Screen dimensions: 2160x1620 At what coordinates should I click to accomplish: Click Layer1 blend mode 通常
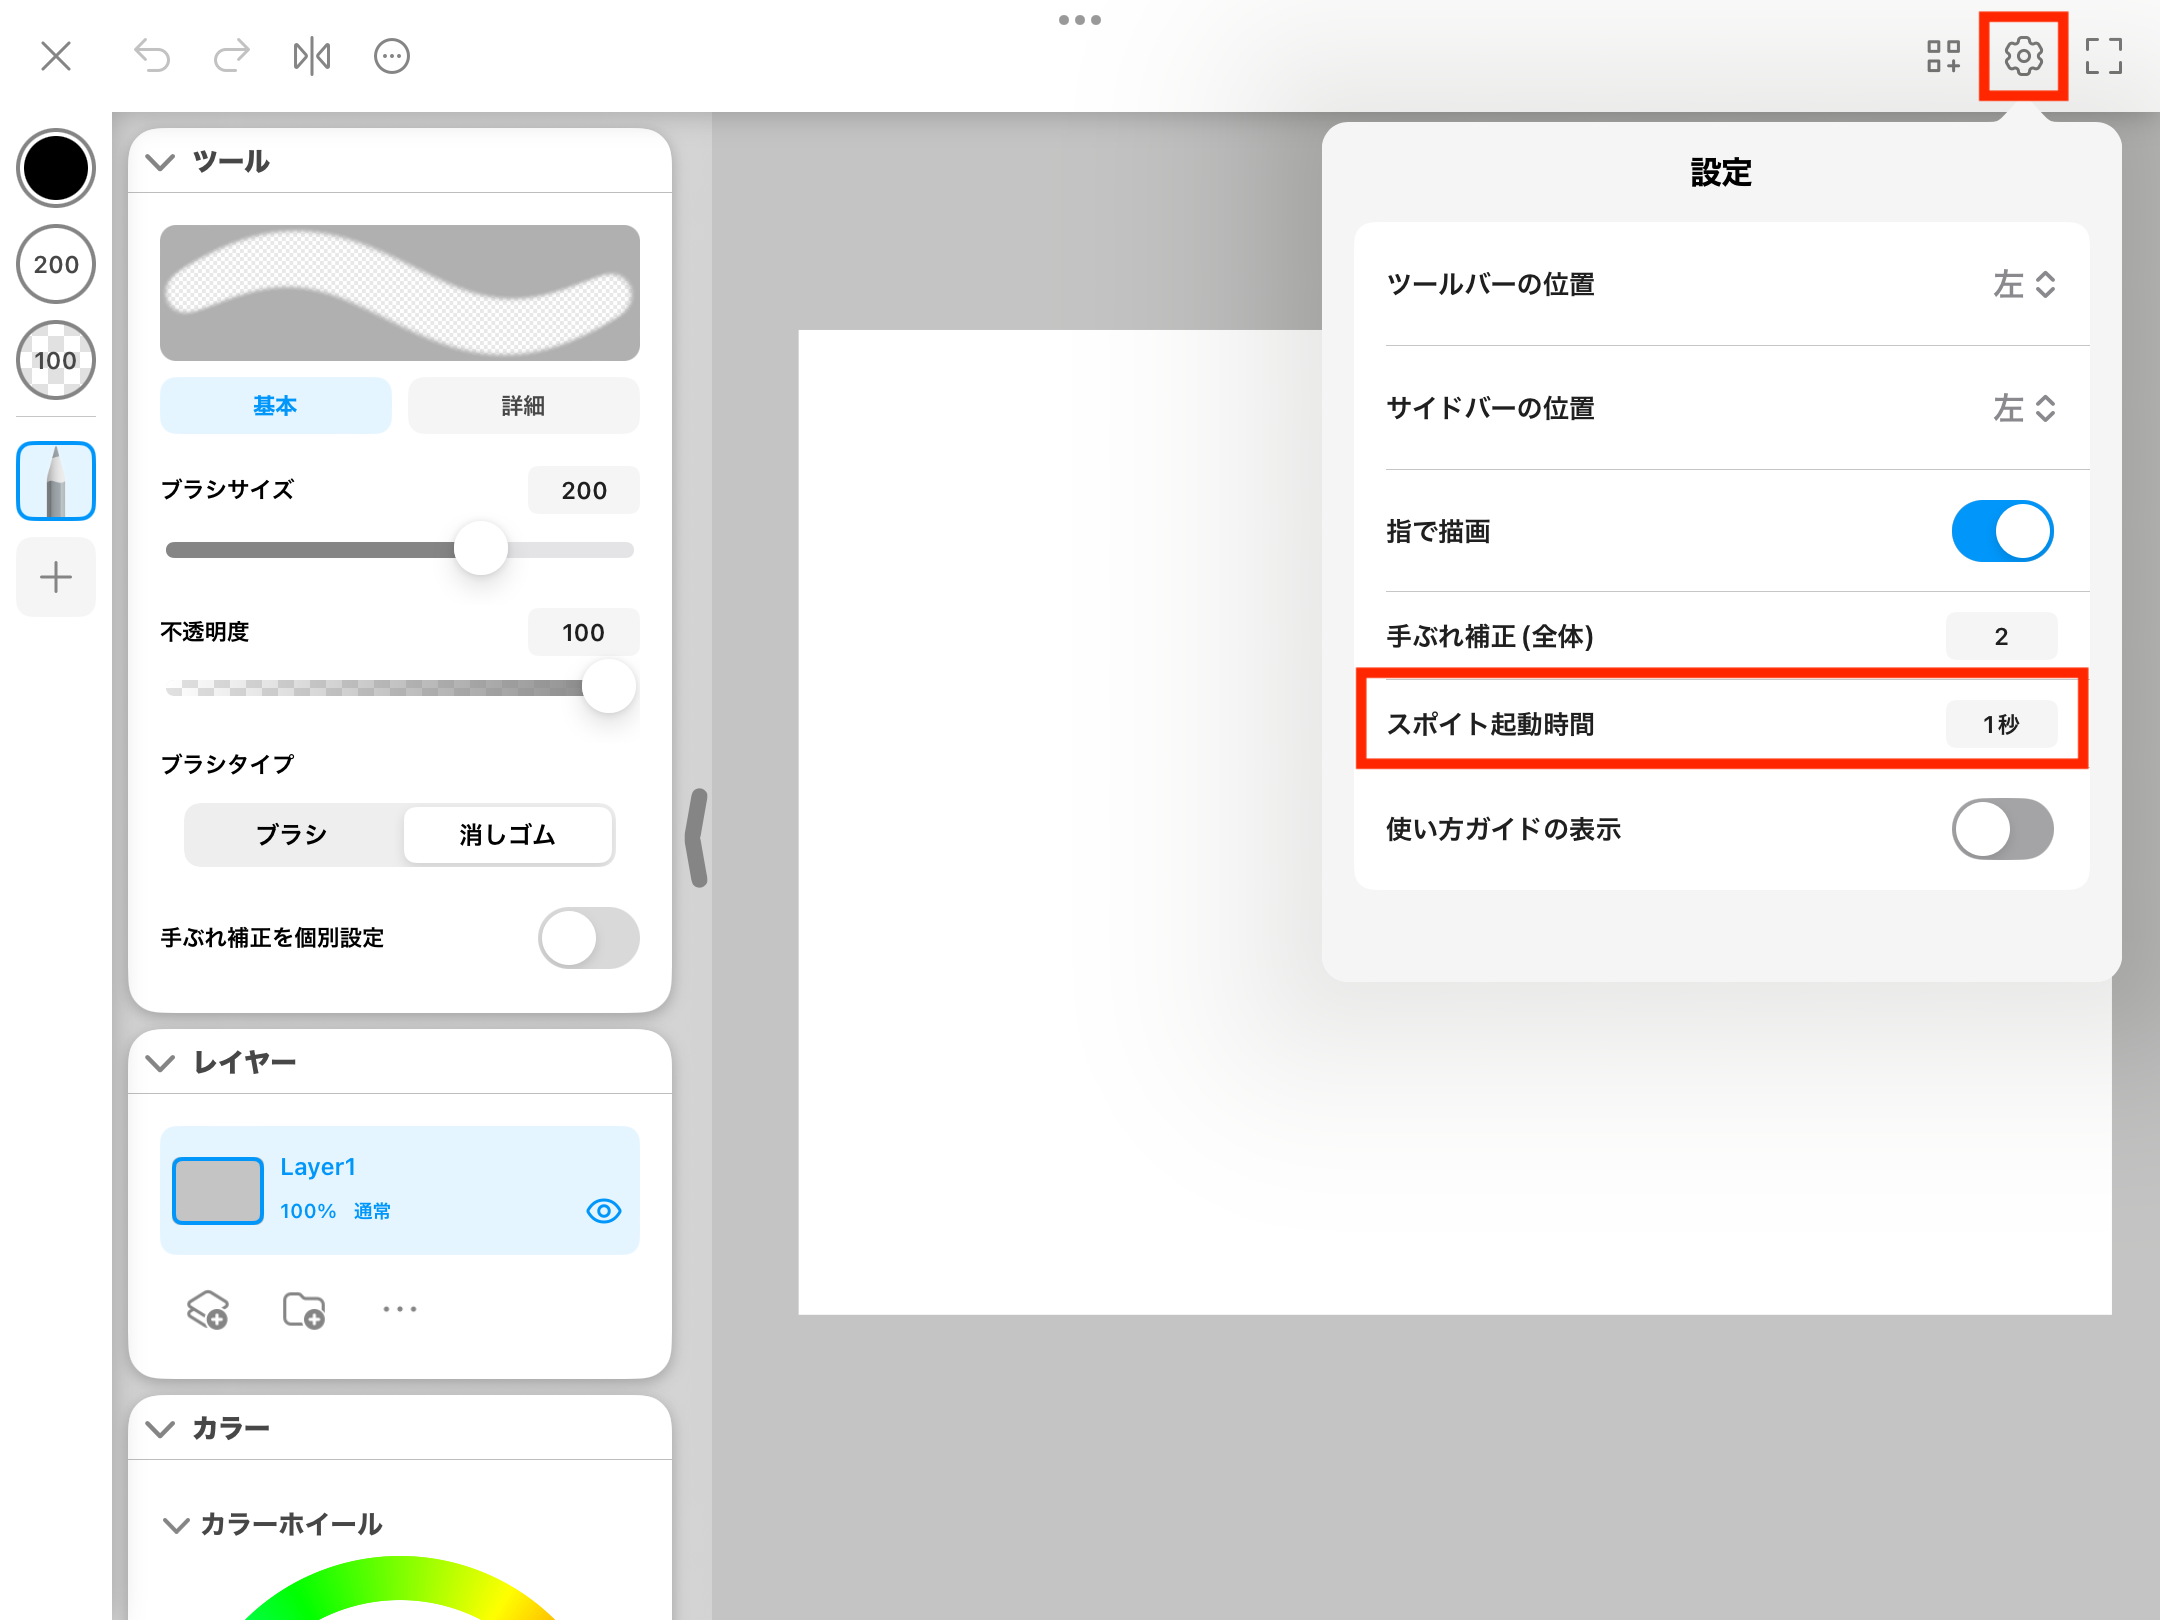click(x=372, y=1211)
